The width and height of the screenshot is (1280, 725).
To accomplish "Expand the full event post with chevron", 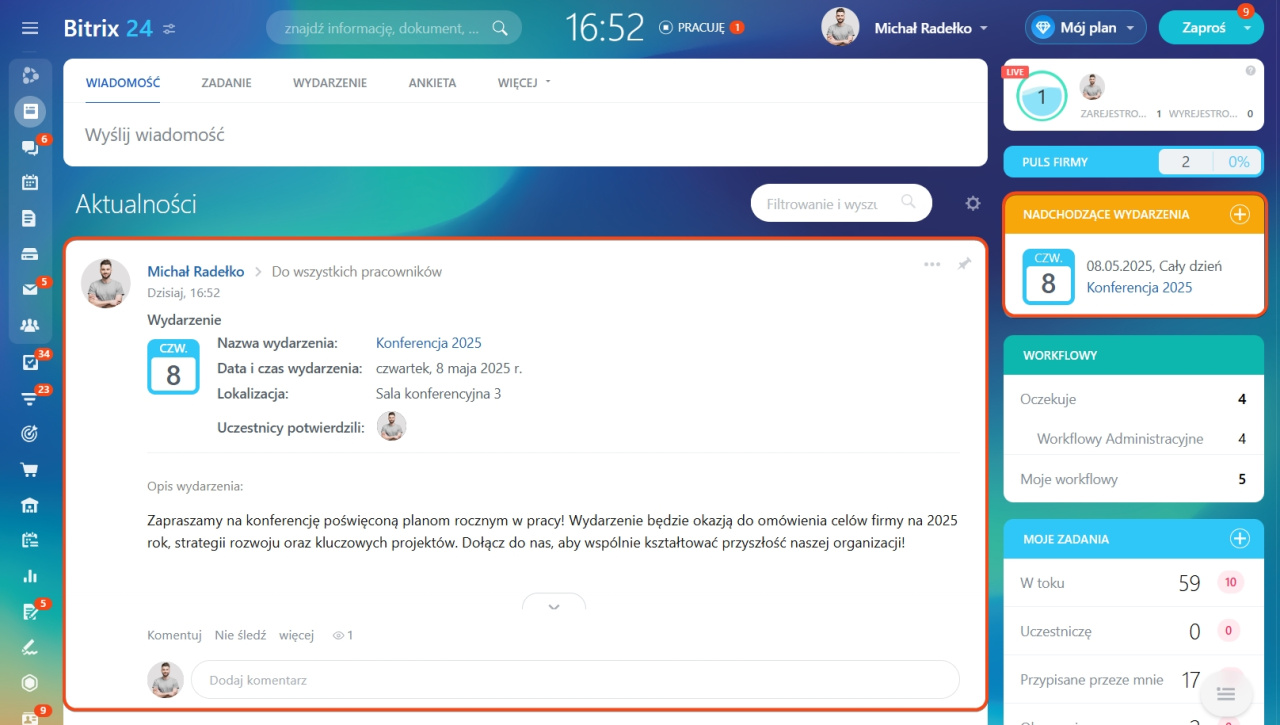I will coord(554,603).
